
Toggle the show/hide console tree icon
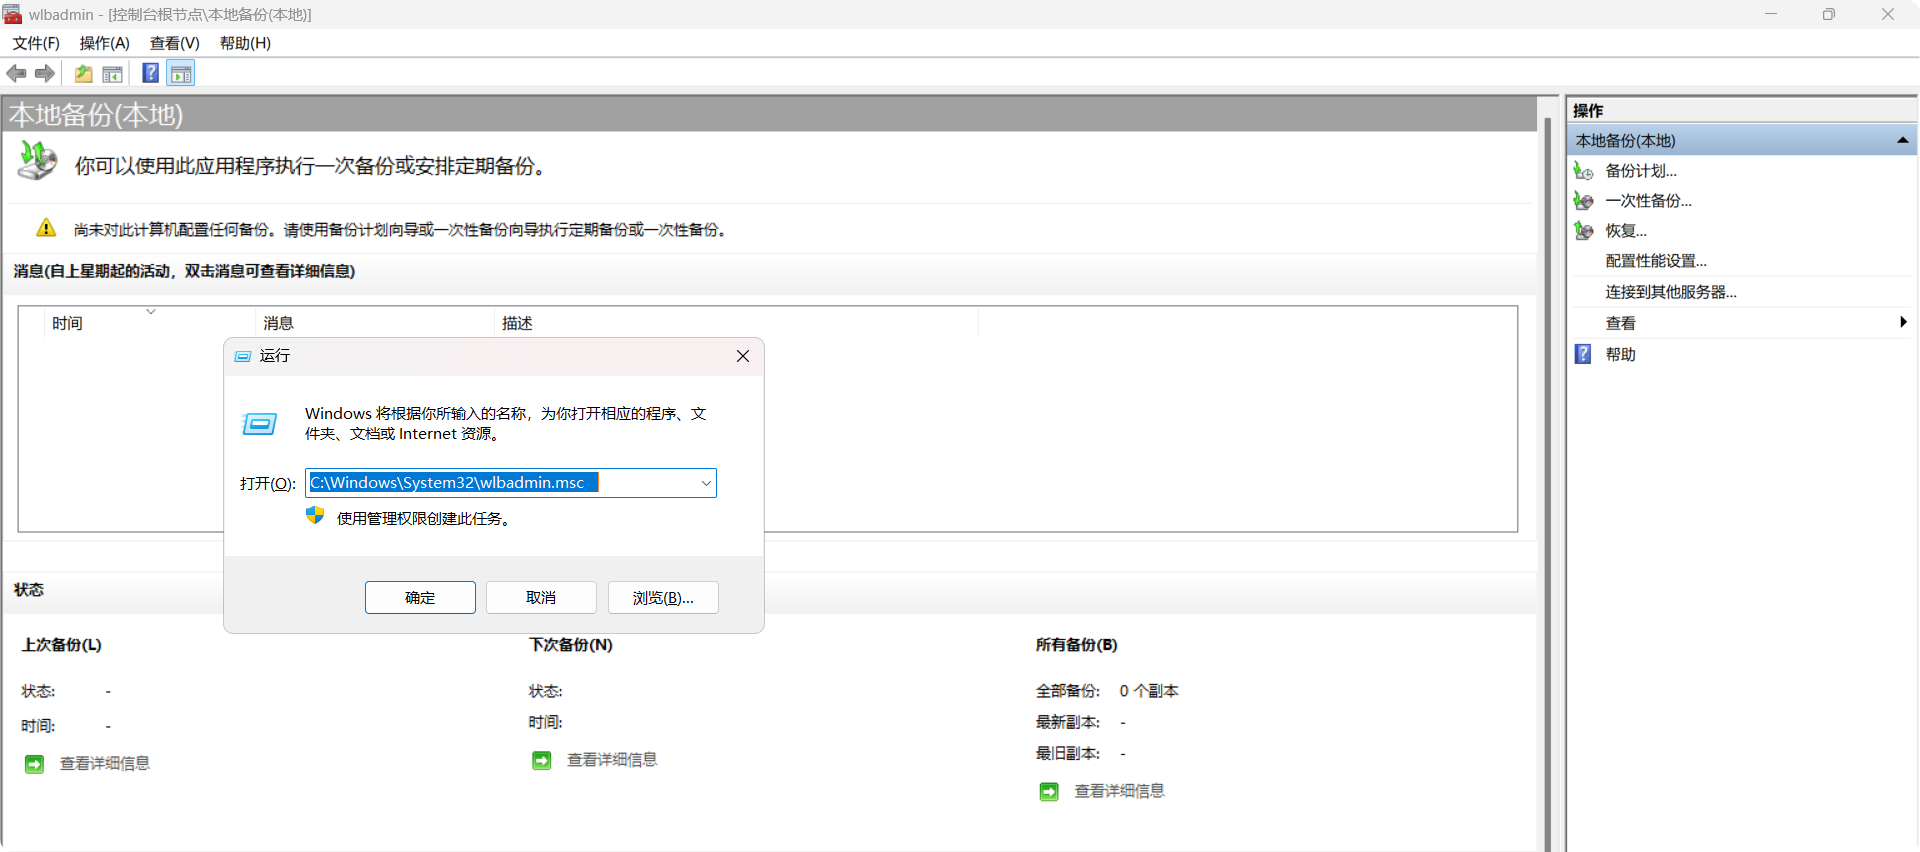tap(113, 73)
